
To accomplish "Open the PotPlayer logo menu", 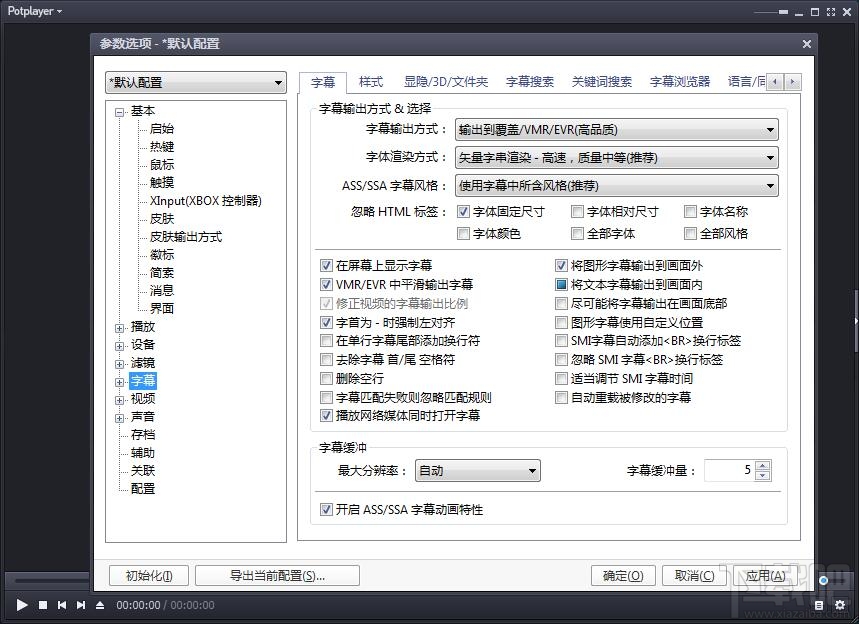I will click(x=30, y=11).
